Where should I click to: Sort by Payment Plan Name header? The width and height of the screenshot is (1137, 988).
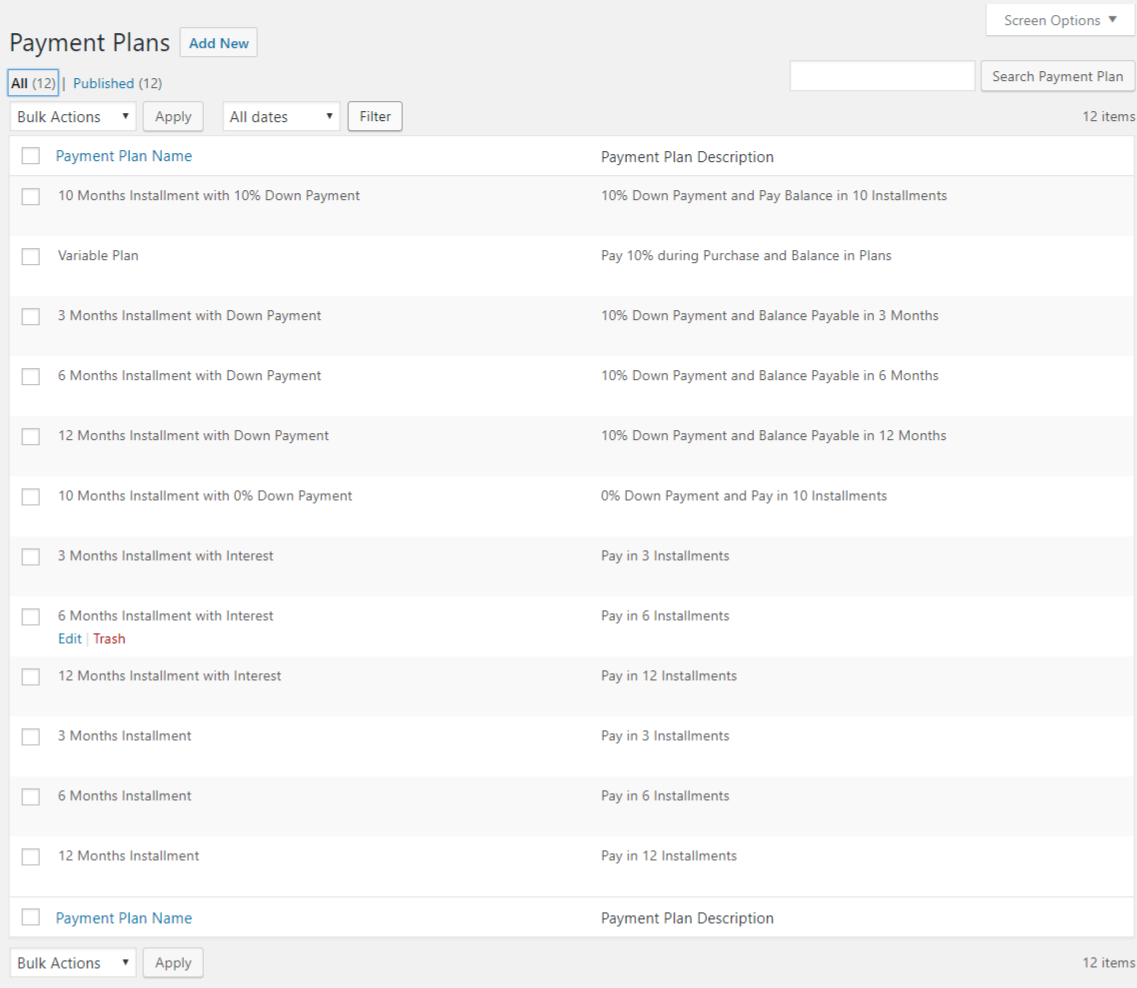click(x=124, y=156)
